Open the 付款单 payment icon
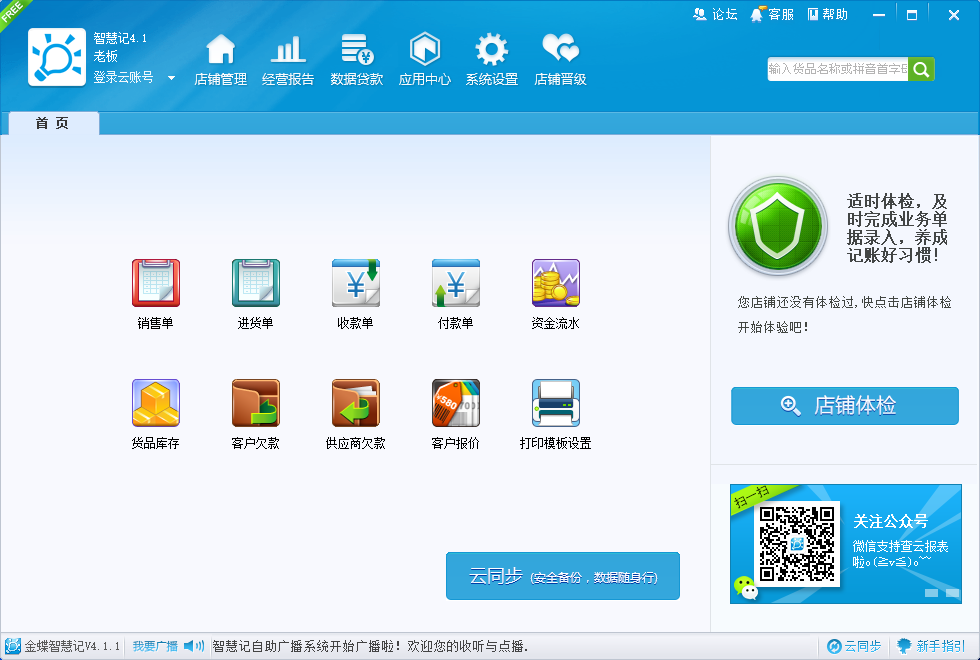 (456, 283)
